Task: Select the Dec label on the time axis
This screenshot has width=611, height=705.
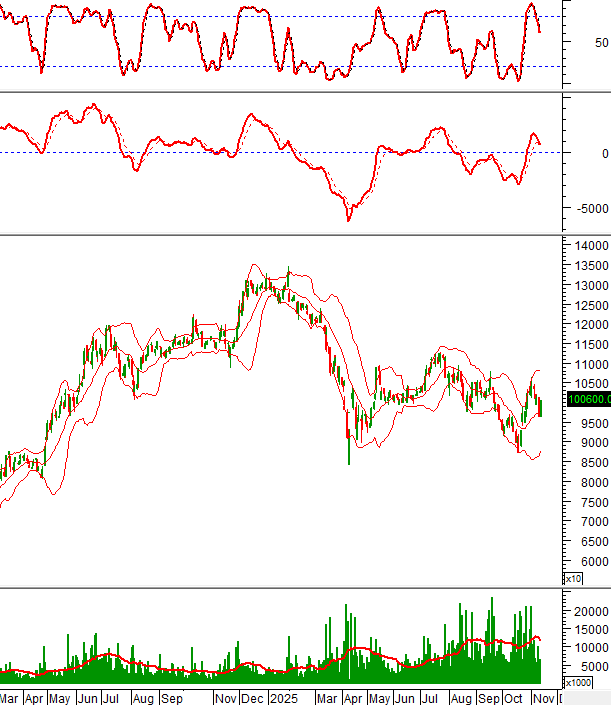Action: [252, 697]
